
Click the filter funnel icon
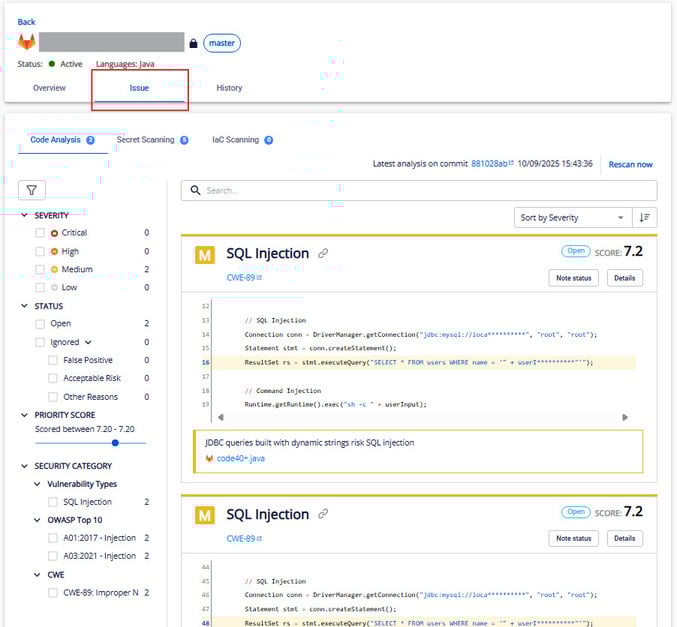(31, 190)
